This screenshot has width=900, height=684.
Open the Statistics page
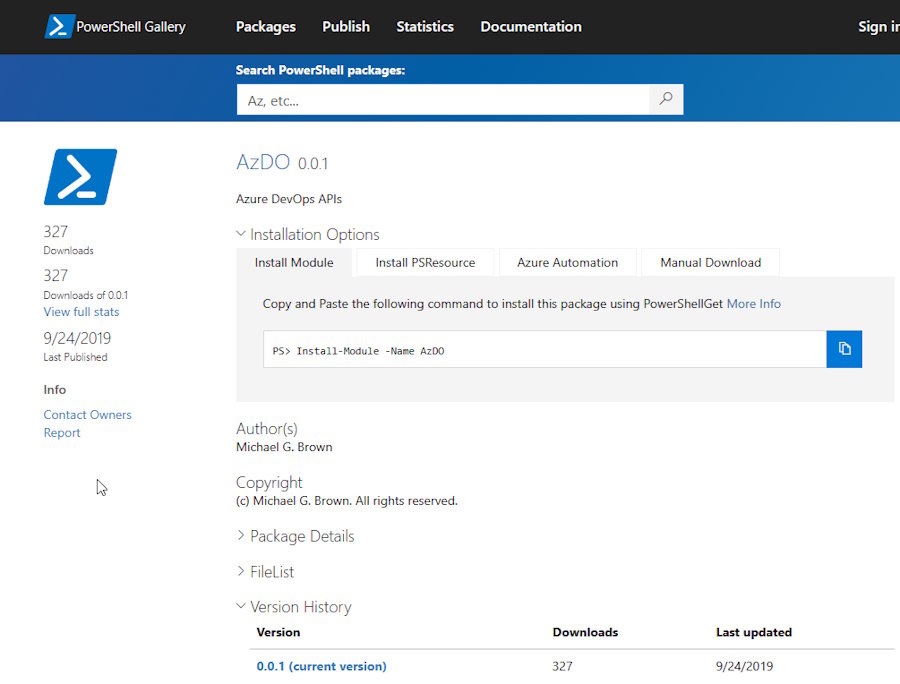[x=425, y=26]
